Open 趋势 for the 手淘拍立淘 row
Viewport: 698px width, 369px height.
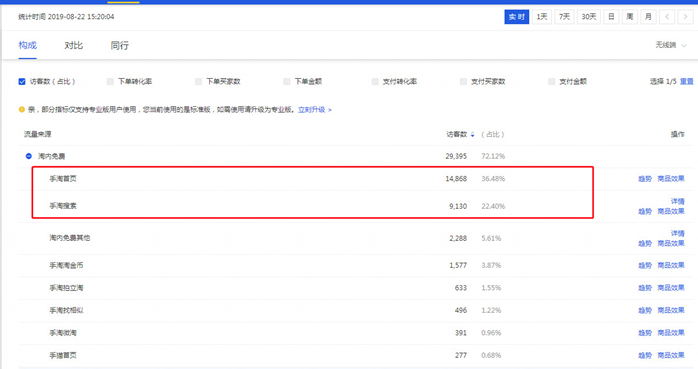coord(645,288)
